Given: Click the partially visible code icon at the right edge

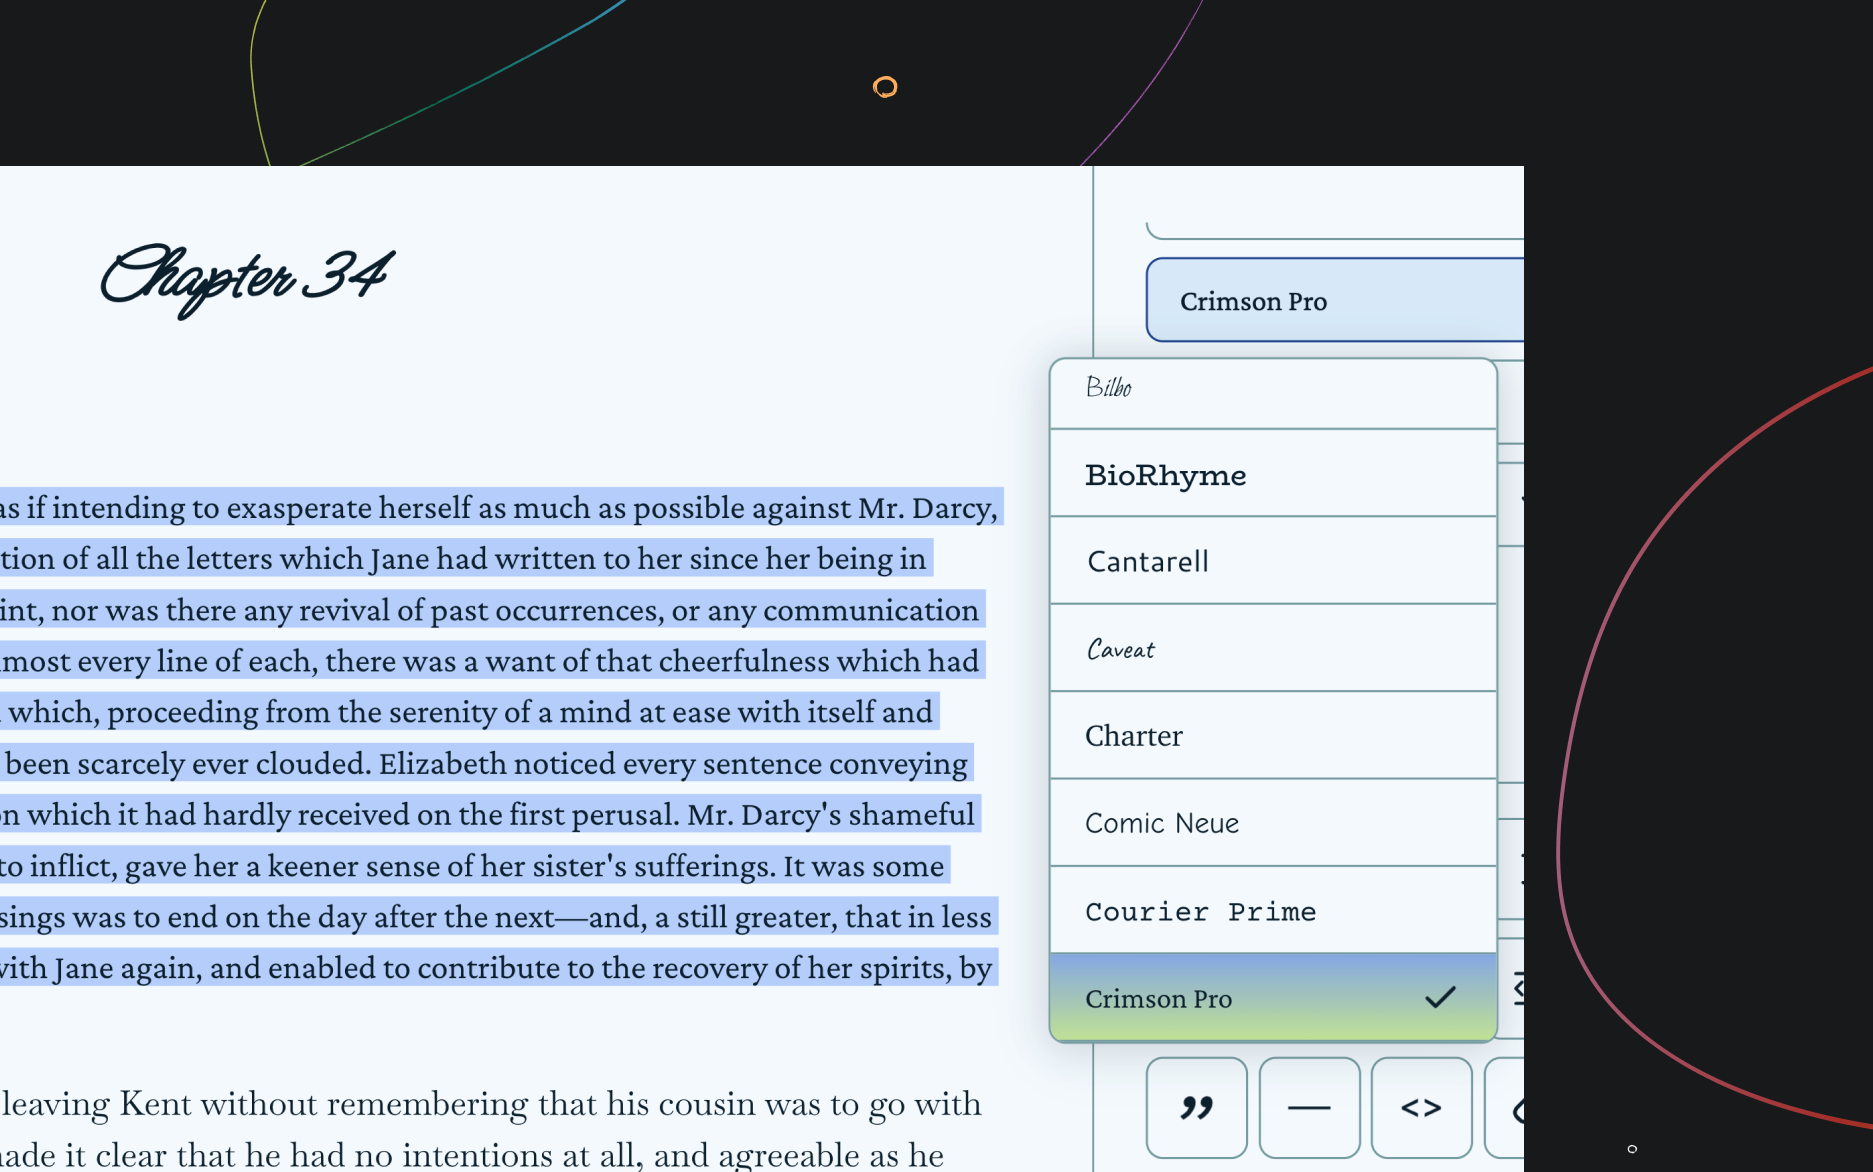Looking at the screenshot, I should pyautogui.click(x=1518, y=1108).
